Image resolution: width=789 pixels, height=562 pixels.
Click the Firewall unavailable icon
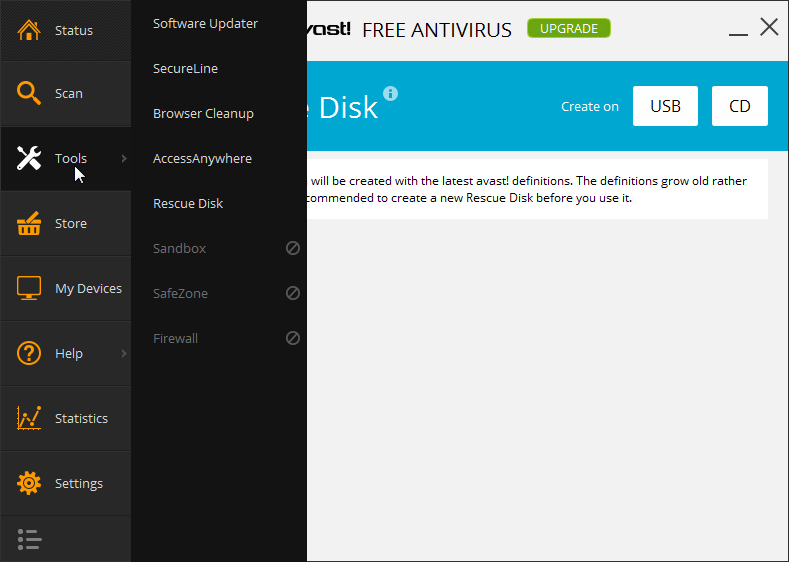tap(293, 338)
